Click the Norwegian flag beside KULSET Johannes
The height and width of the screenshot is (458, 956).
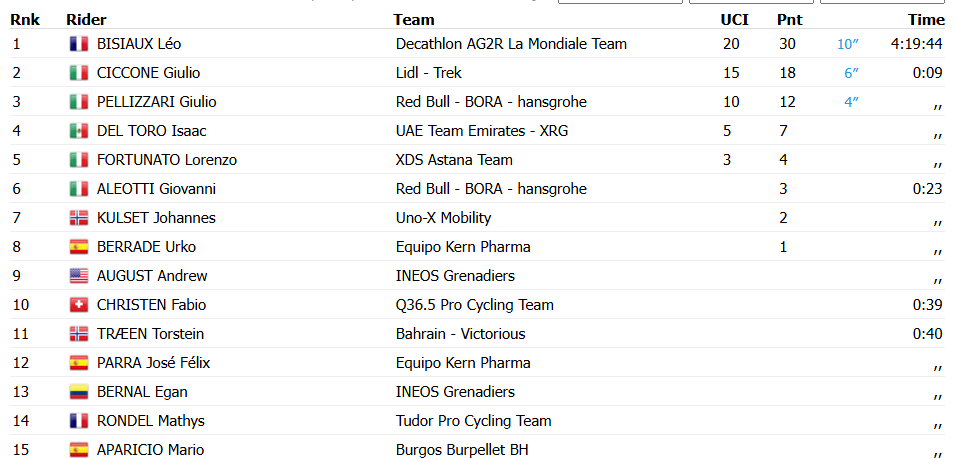pyautogui.click(x=78, y=218)
